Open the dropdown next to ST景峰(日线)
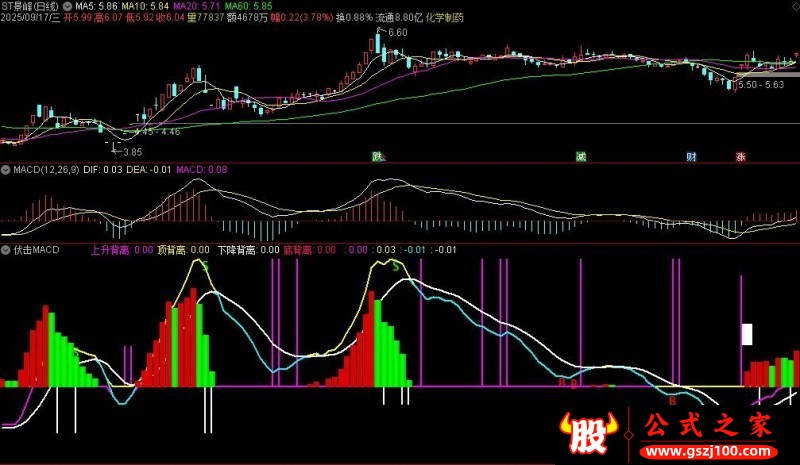Image resolution: width=800 pixels, height=465 pixels. click(x=67, y=7)
